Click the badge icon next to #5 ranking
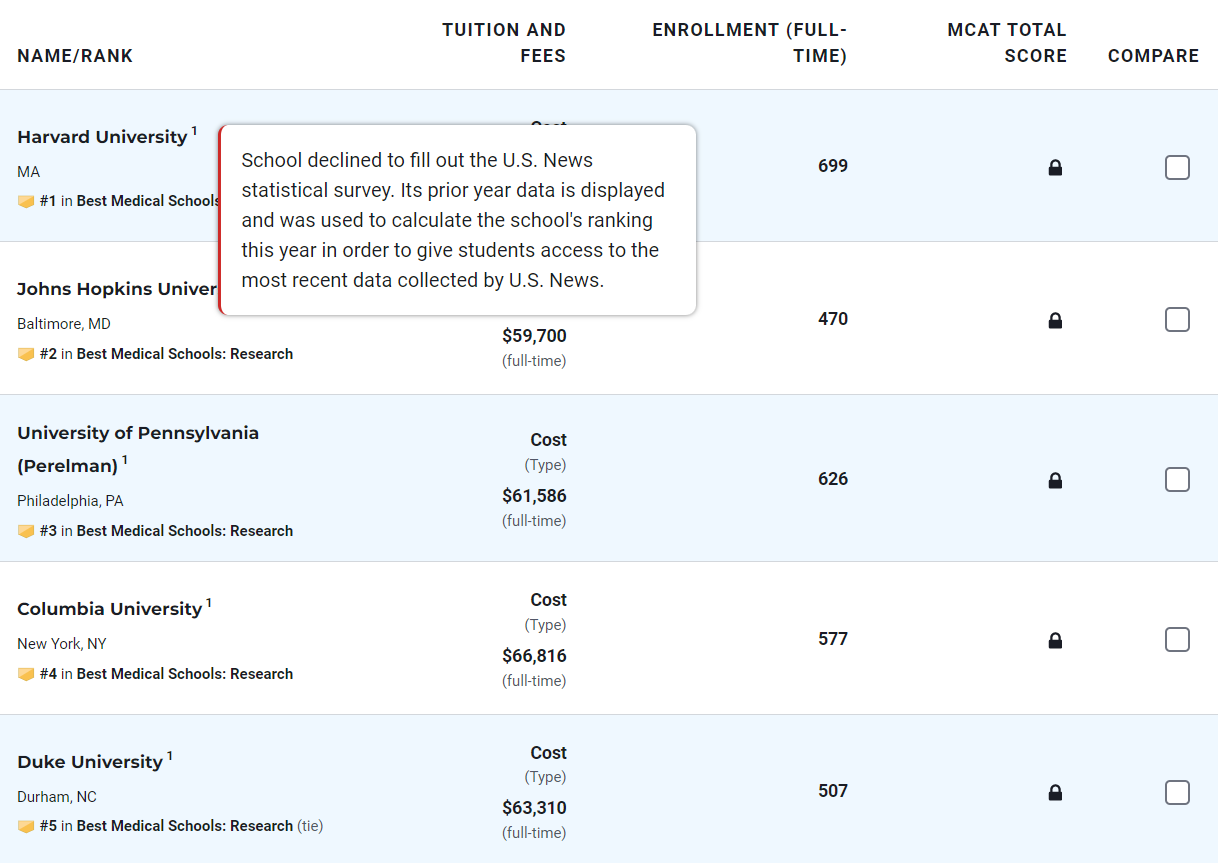The height and width of the screenshot is (863, 1218). [26, 826]
